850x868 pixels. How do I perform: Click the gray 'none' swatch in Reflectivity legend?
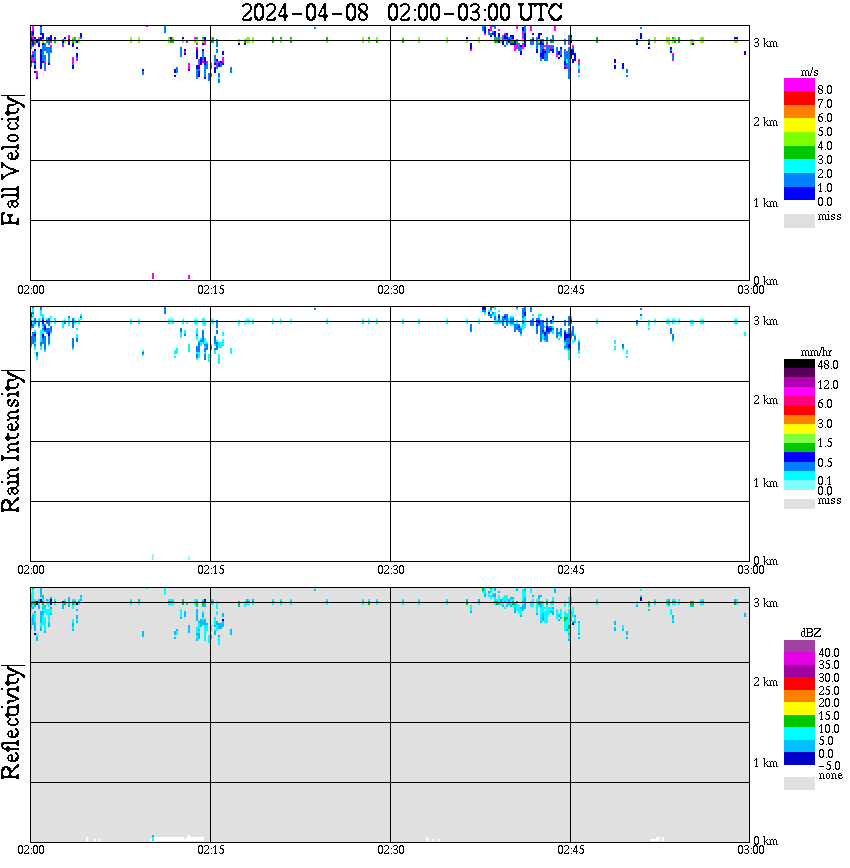(x=799, y=783)
